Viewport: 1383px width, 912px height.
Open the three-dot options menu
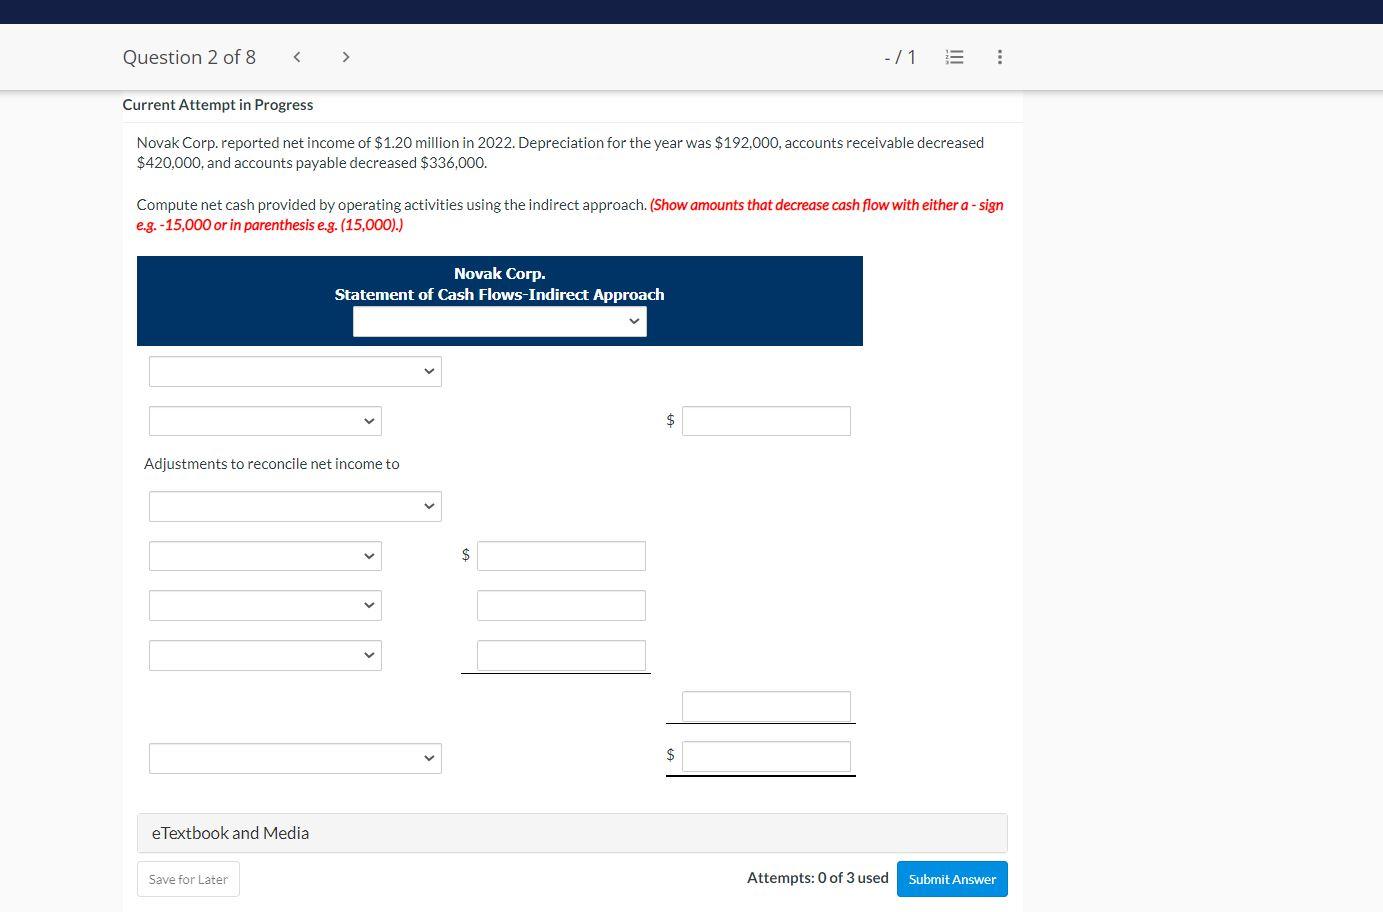999,57
